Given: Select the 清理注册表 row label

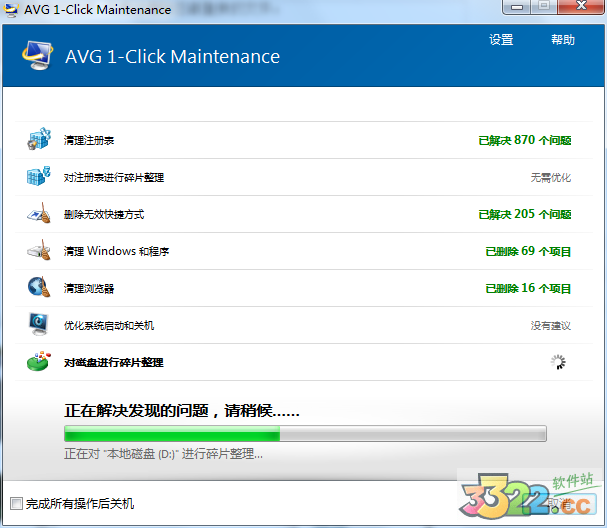Looking at the screenshot, I should pos(89,140).
